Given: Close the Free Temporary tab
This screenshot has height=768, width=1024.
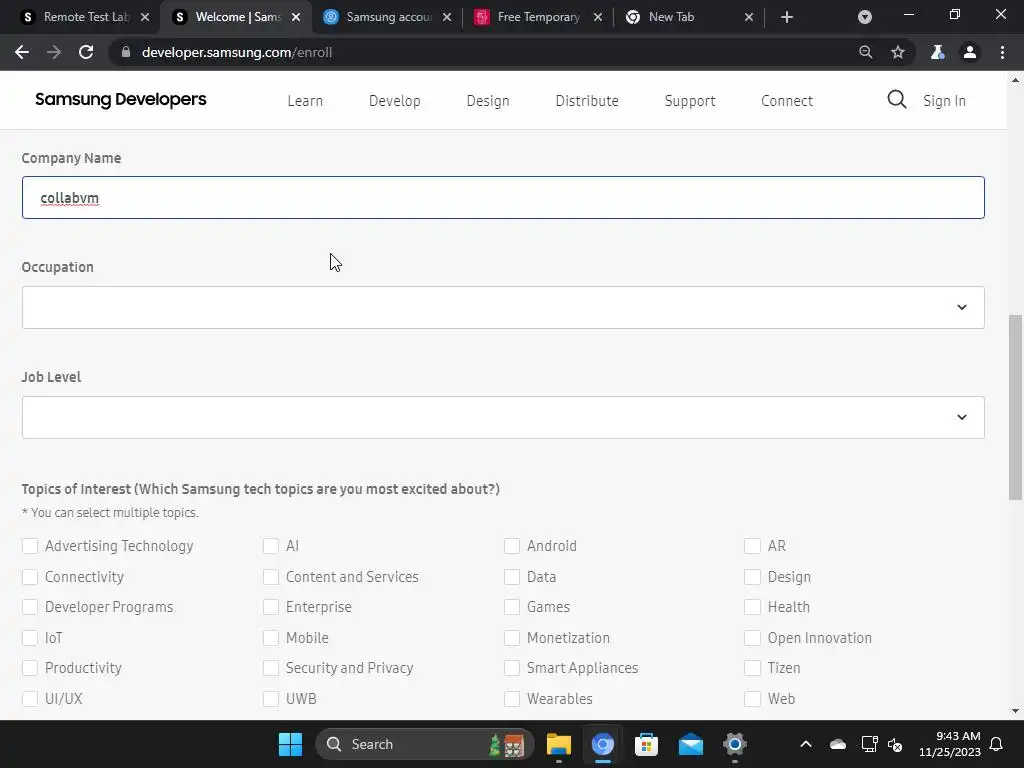Looking at the screenshot, I should click(x=598, y=17).
